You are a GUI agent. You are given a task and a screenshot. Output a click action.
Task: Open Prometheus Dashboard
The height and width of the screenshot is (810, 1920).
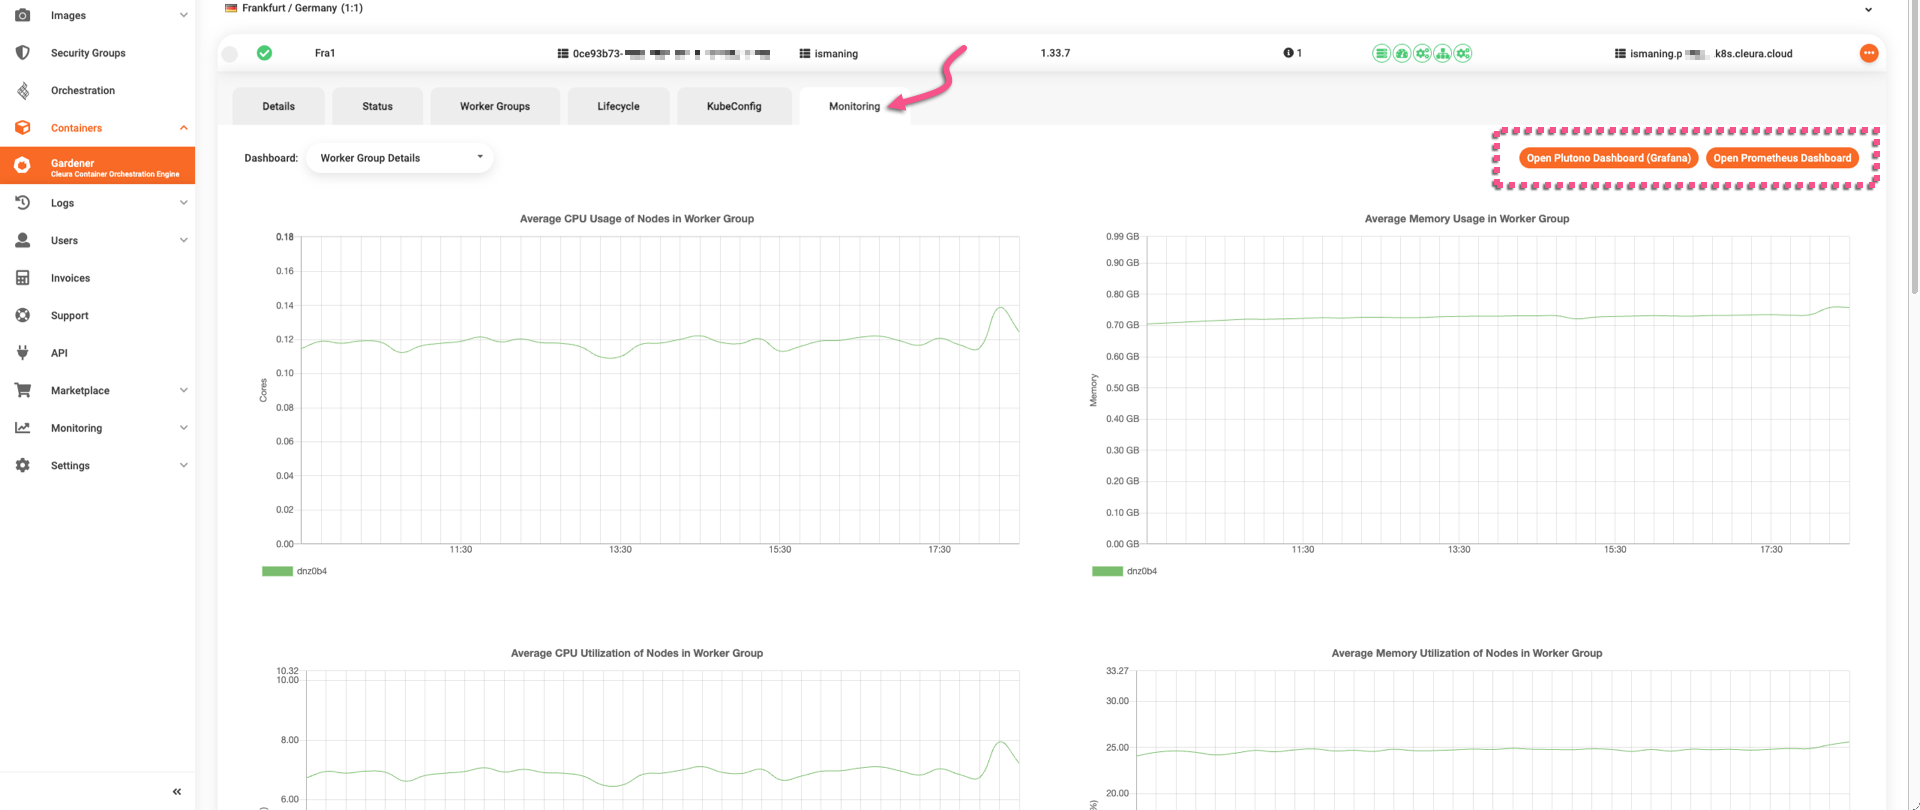(1782, 158)
